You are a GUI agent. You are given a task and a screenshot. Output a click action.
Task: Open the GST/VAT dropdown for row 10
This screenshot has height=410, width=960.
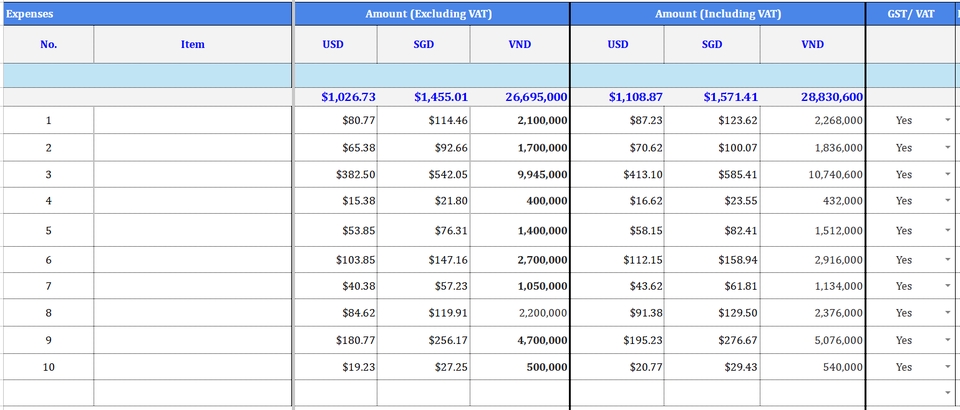(947, 367)
